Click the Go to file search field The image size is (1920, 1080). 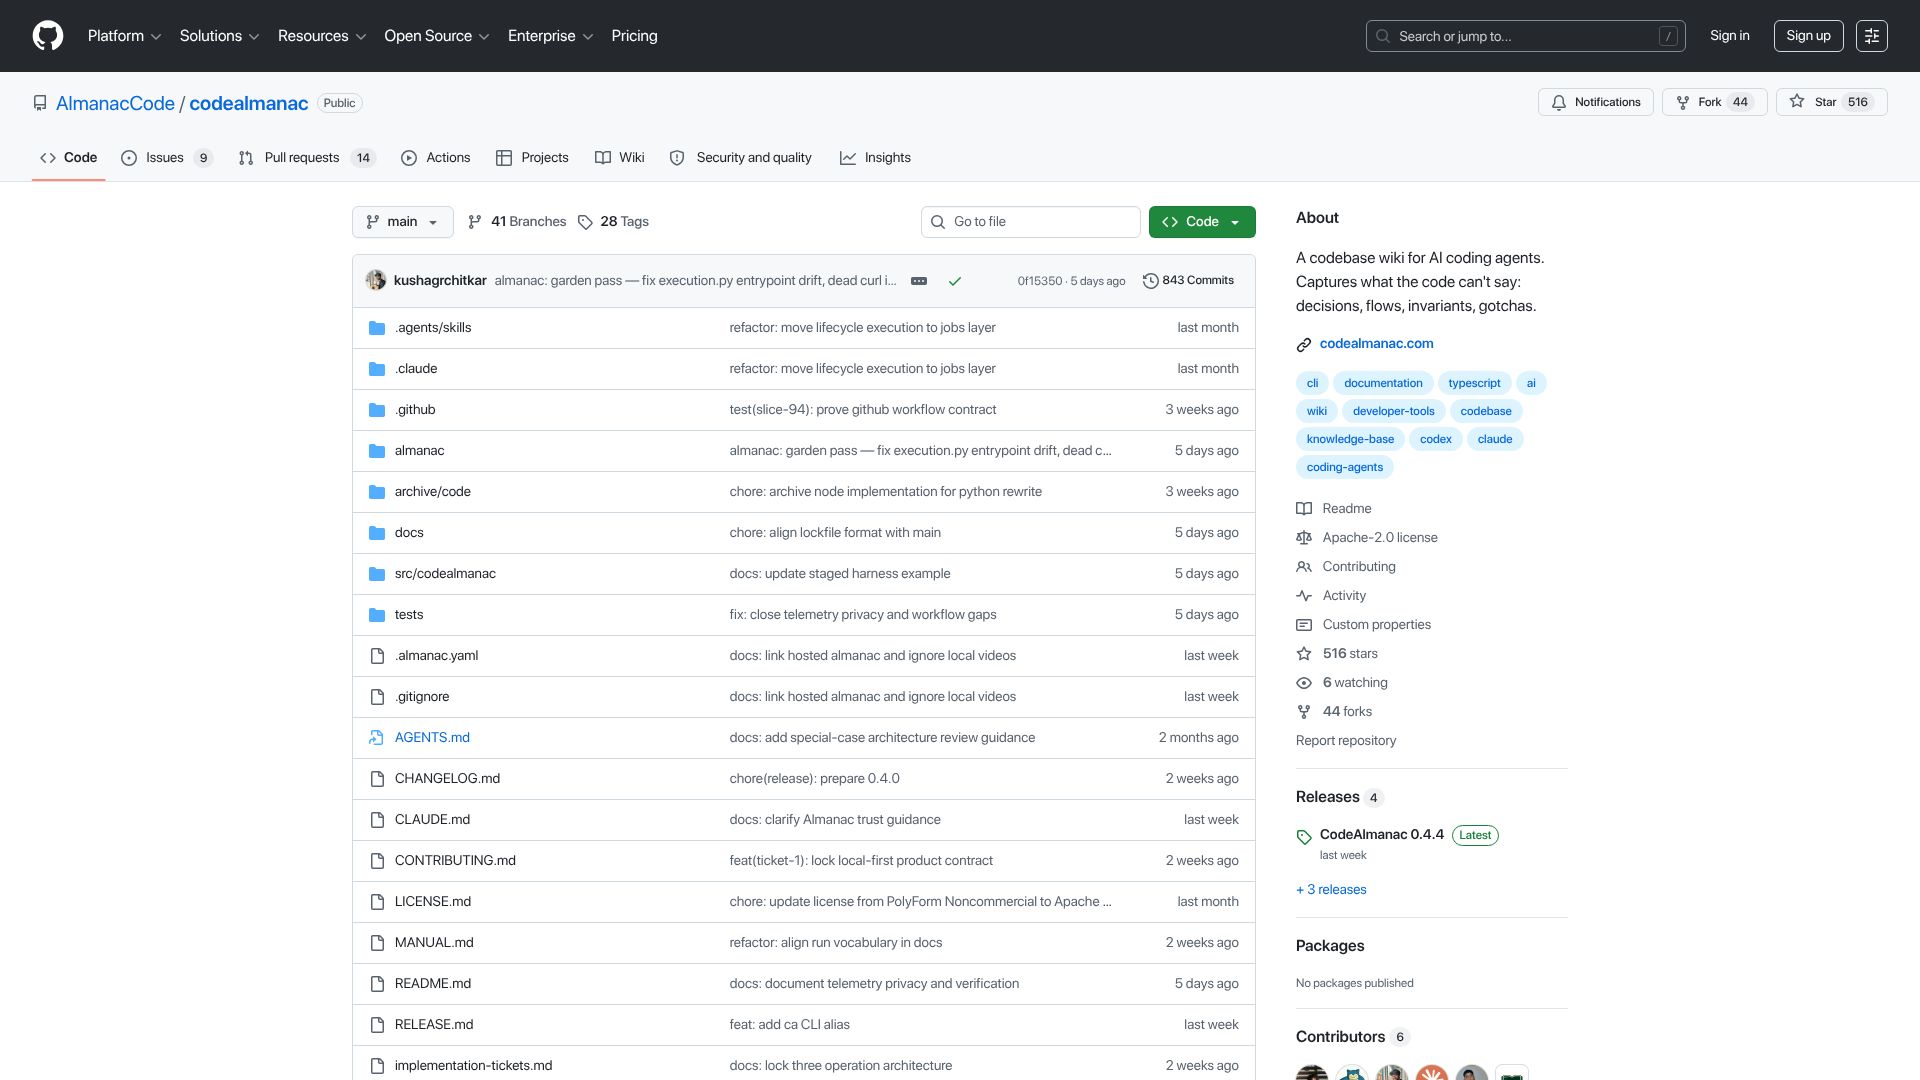1030,222
